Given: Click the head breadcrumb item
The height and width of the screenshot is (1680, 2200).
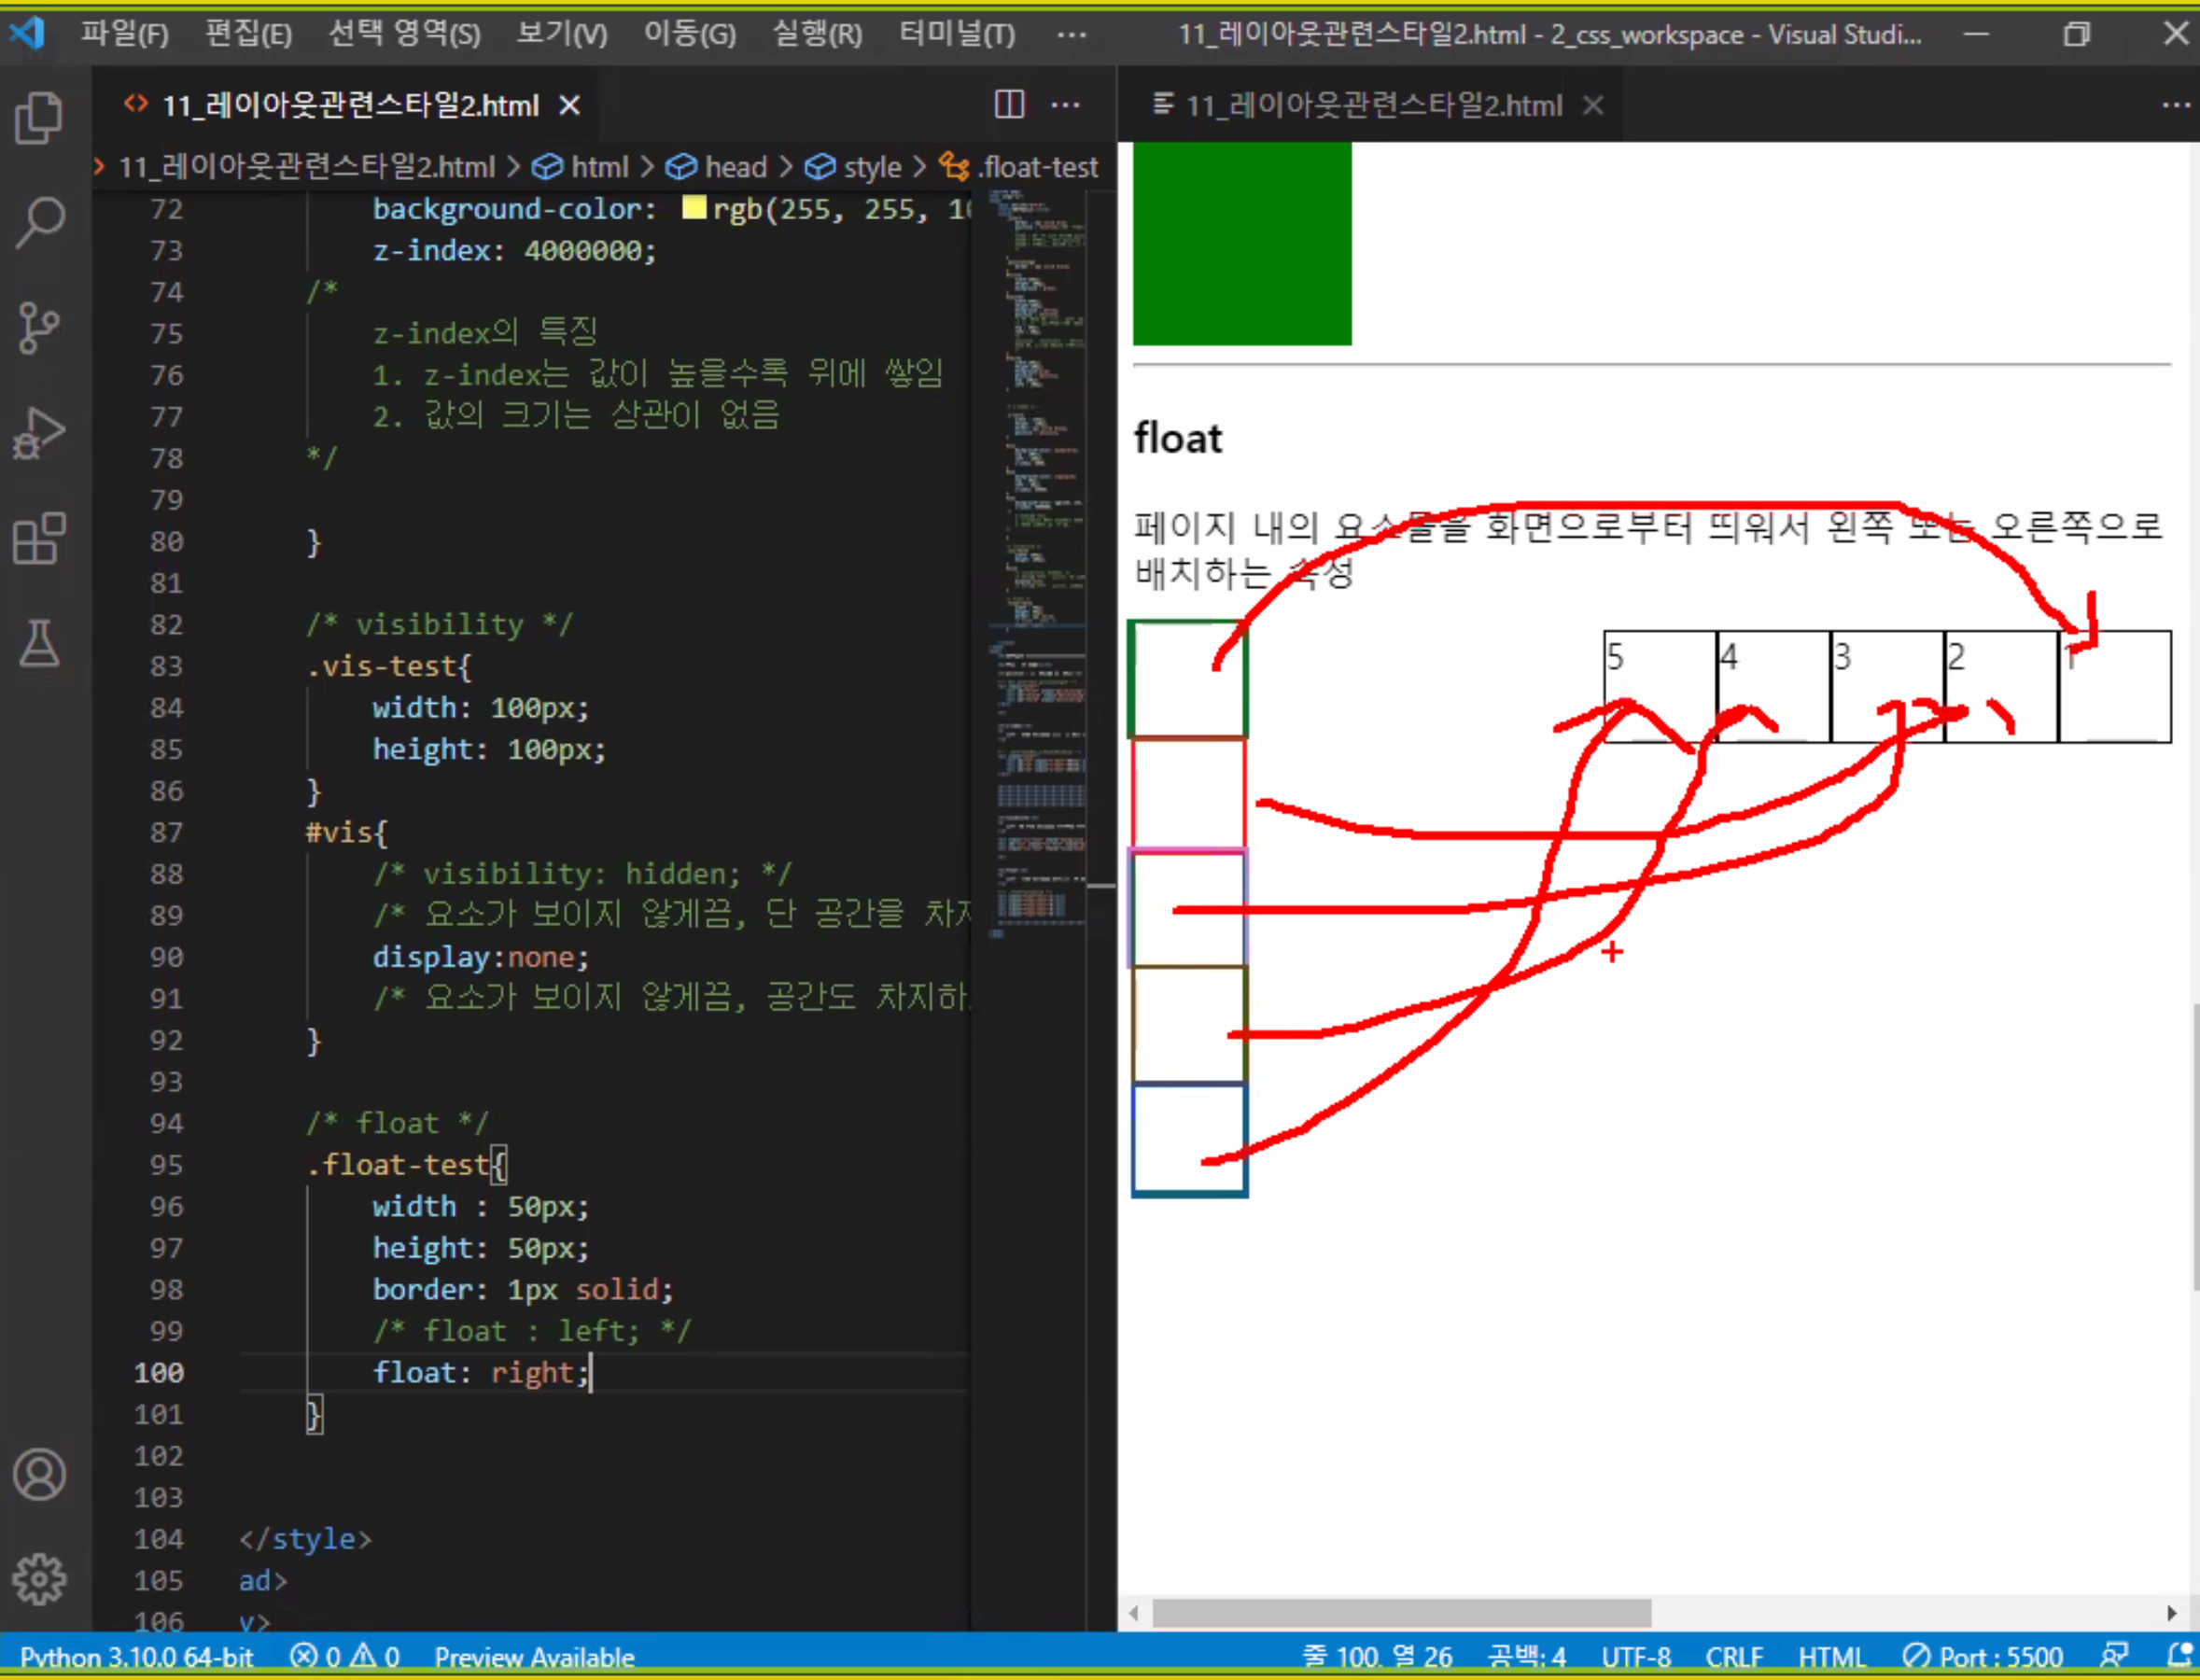Looking at the screenshot, I should (x=735, y=167).
